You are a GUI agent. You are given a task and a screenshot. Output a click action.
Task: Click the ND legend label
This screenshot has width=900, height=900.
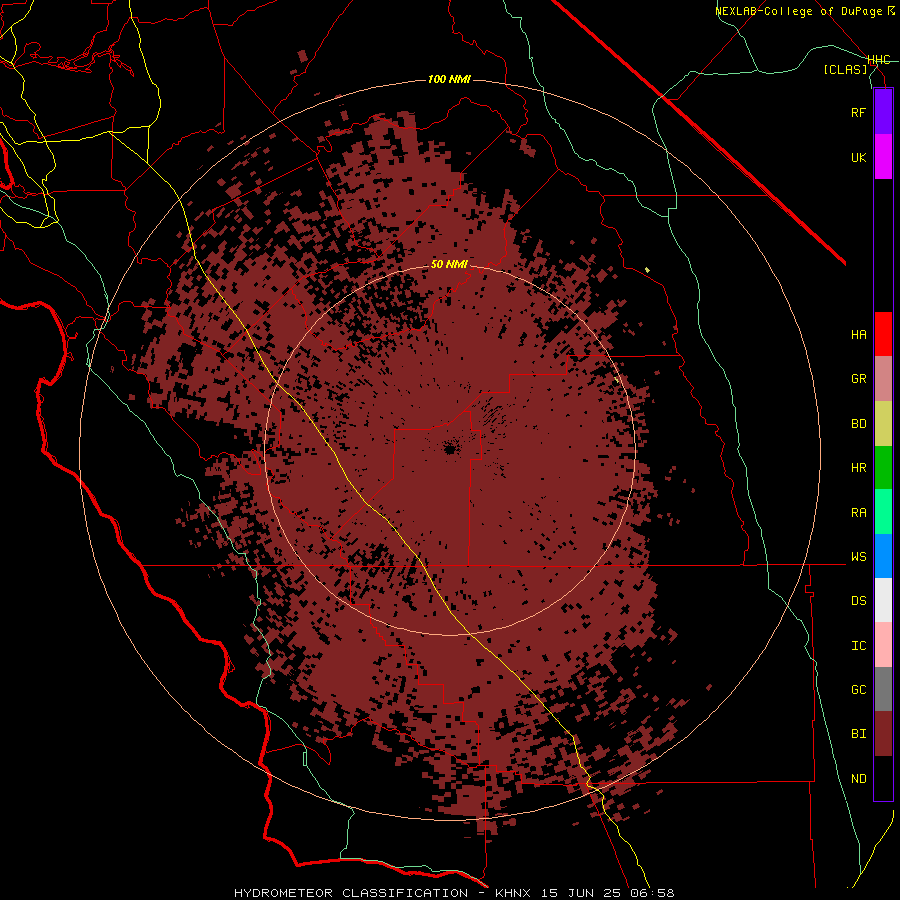[858, 778]
